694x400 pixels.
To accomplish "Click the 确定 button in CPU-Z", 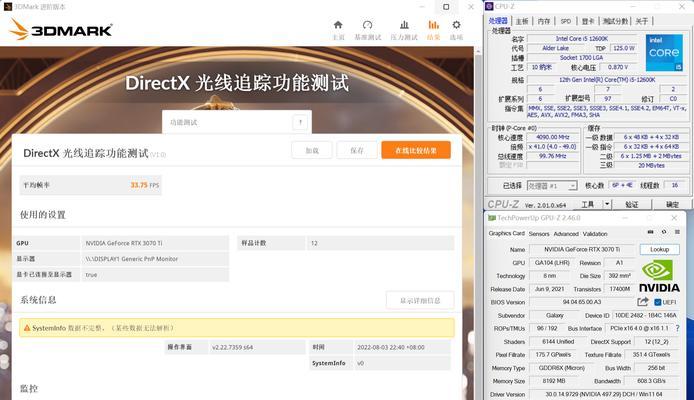I will pos(672,204).
